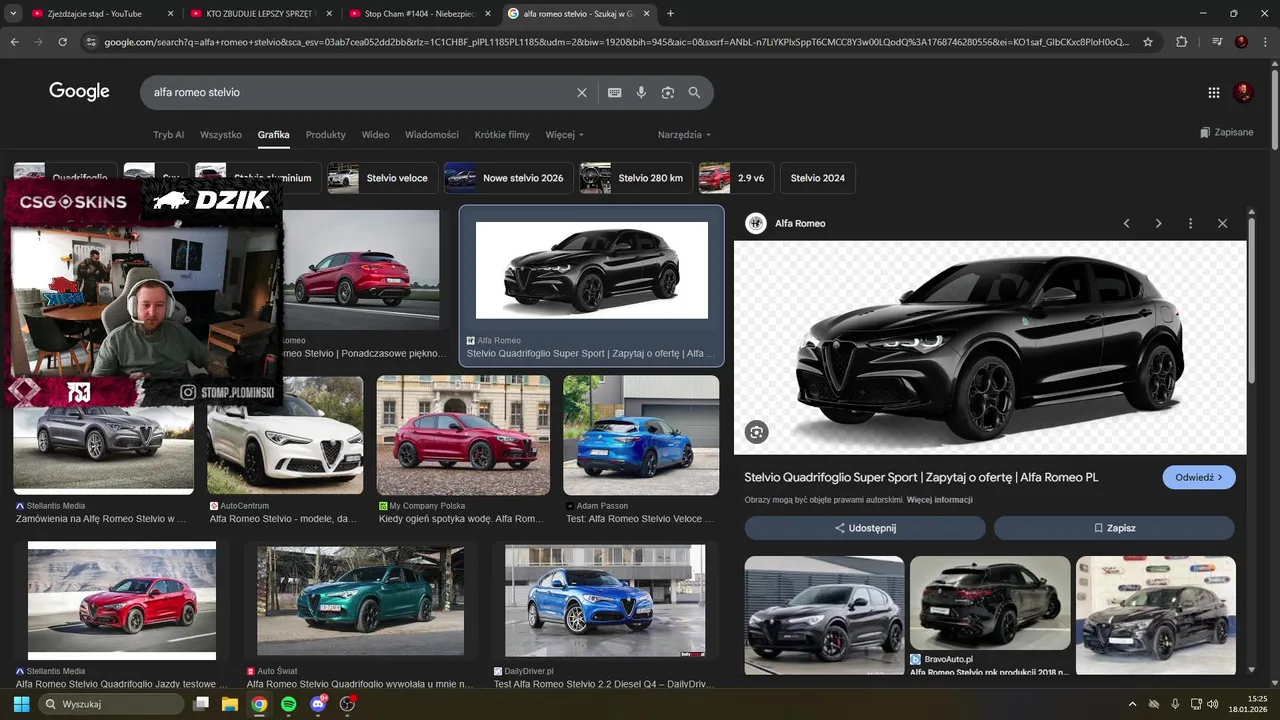
Task: Switch to the Wszystko results tab
Action: pos(221,135)
